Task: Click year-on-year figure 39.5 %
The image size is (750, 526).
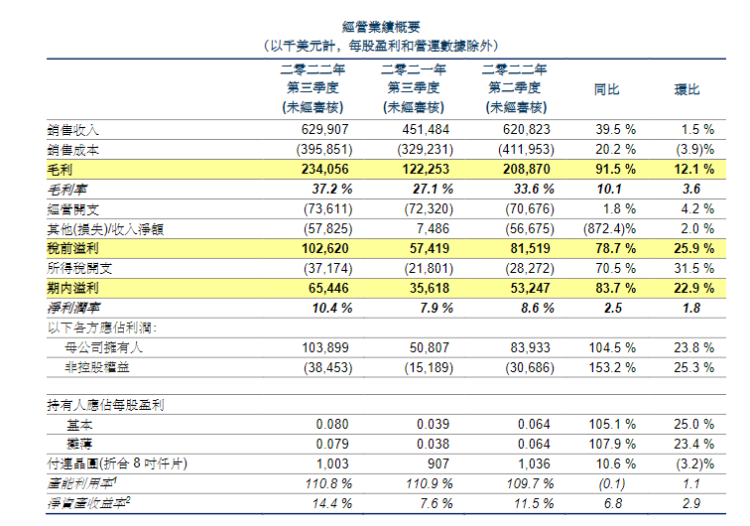Action: (x=616, y=130)
